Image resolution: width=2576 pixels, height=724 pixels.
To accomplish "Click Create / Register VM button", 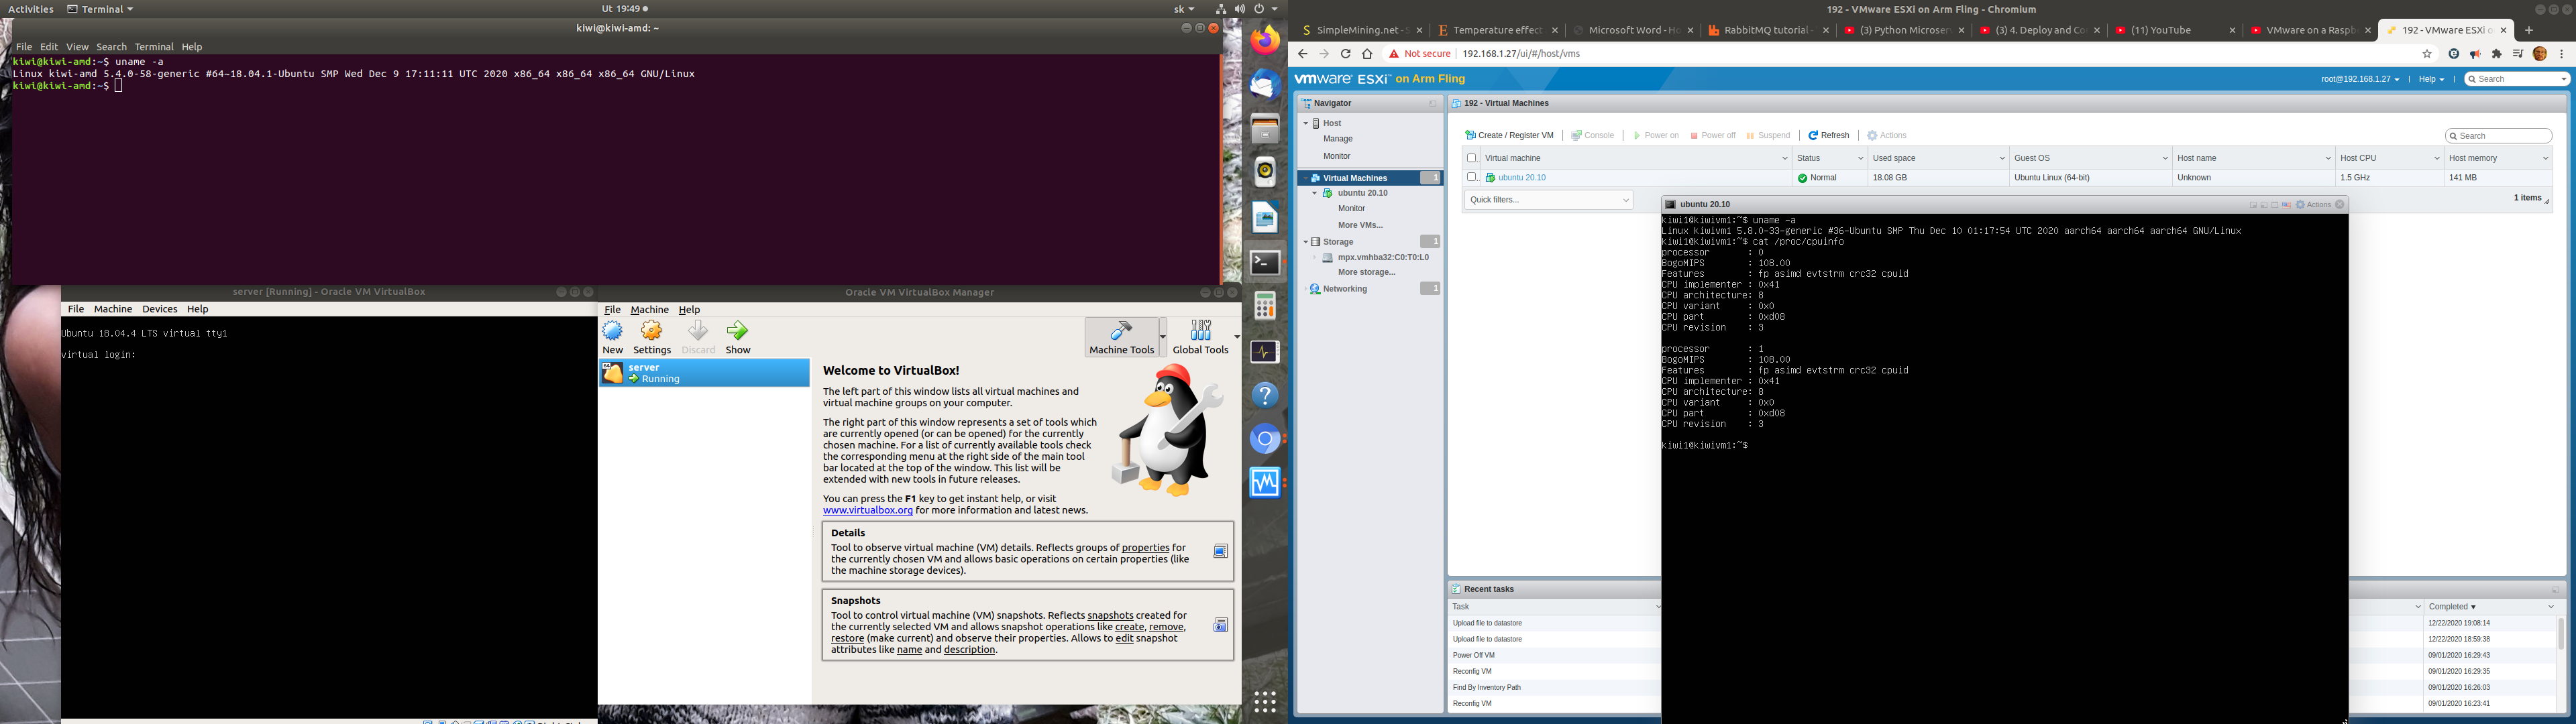I will point(1509,135).
